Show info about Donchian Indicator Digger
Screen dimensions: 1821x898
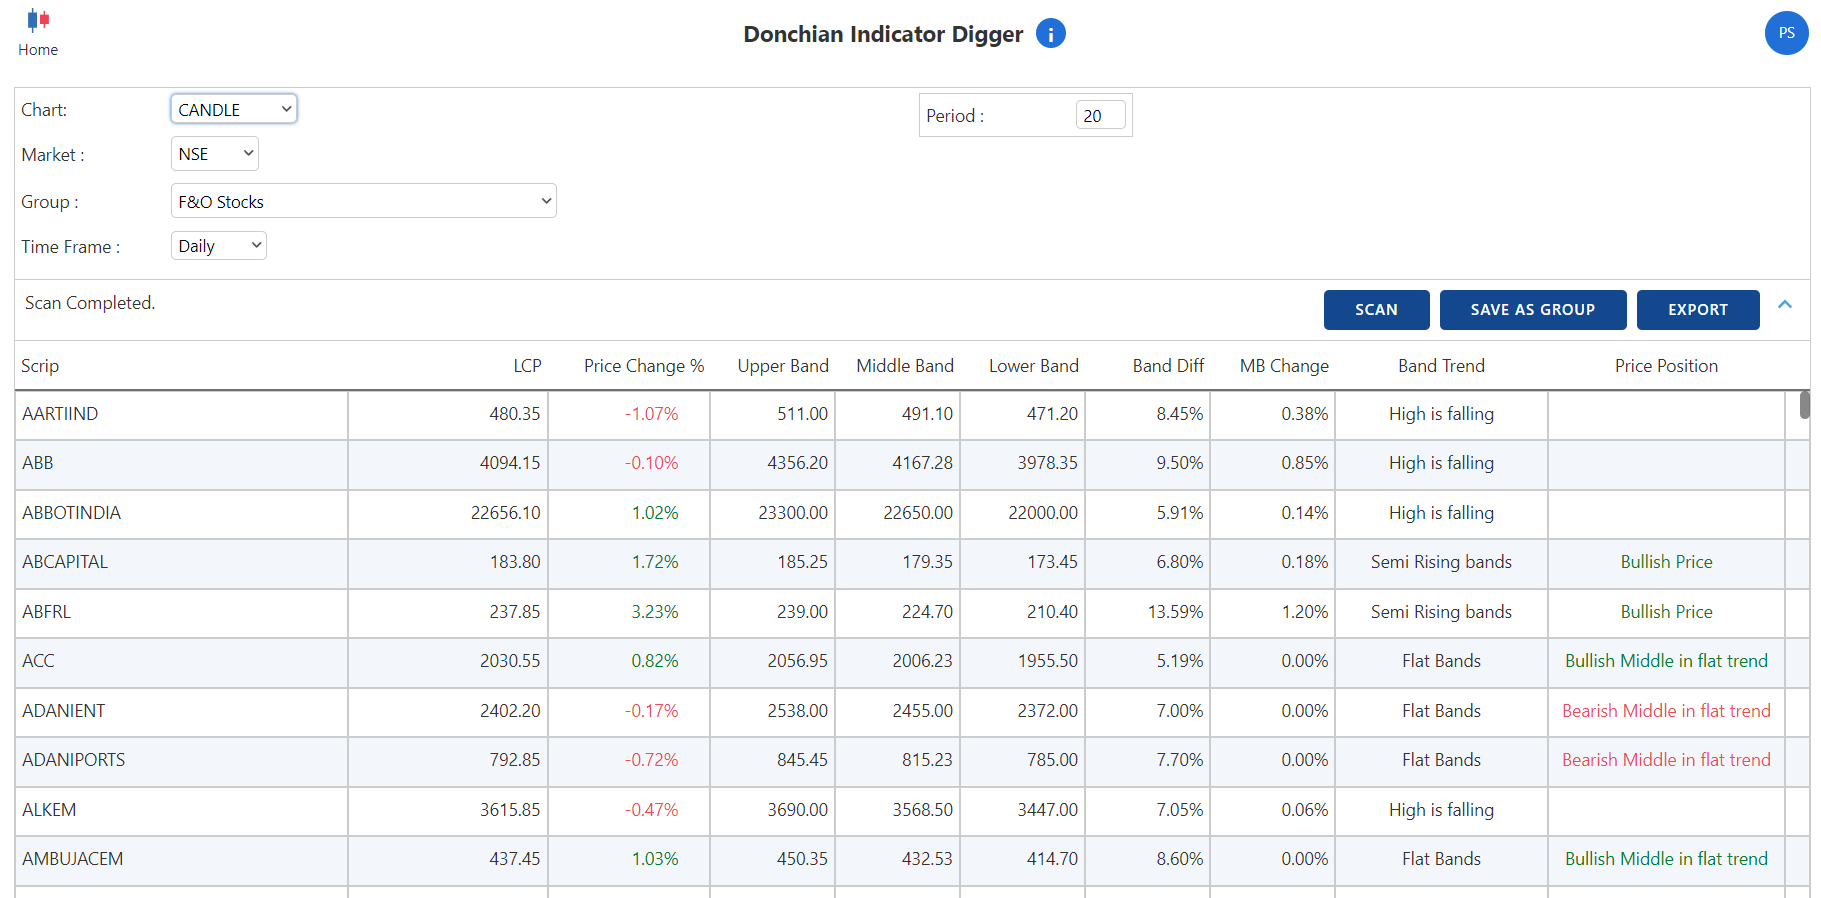coord(1051,34)
